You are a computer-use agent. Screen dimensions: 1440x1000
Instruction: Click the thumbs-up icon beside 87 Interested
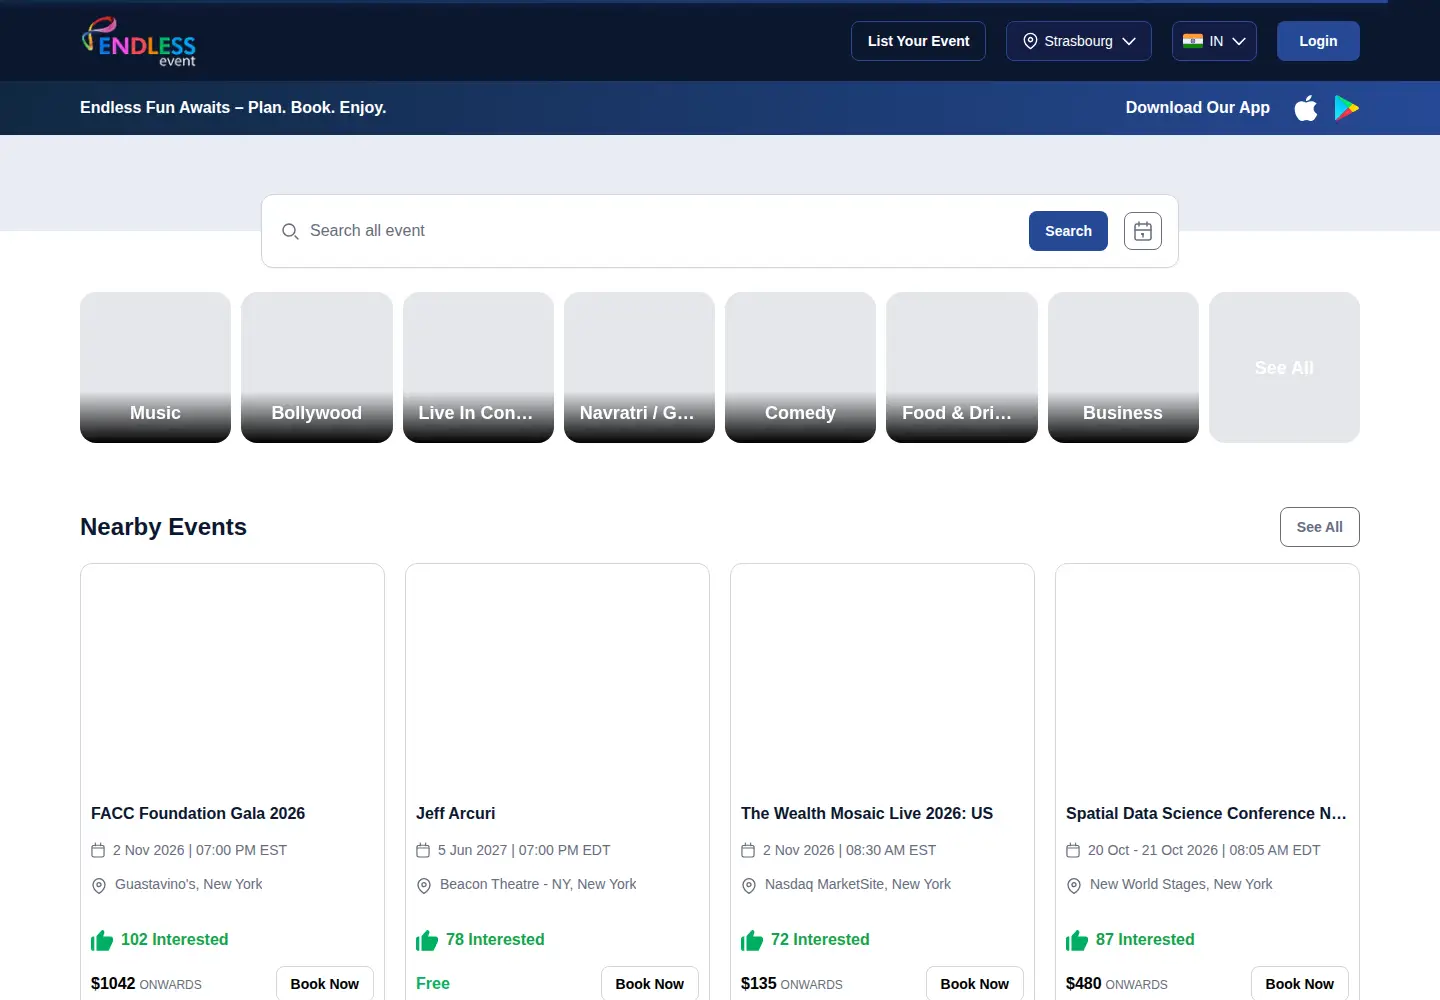(x=1077, y=940)
